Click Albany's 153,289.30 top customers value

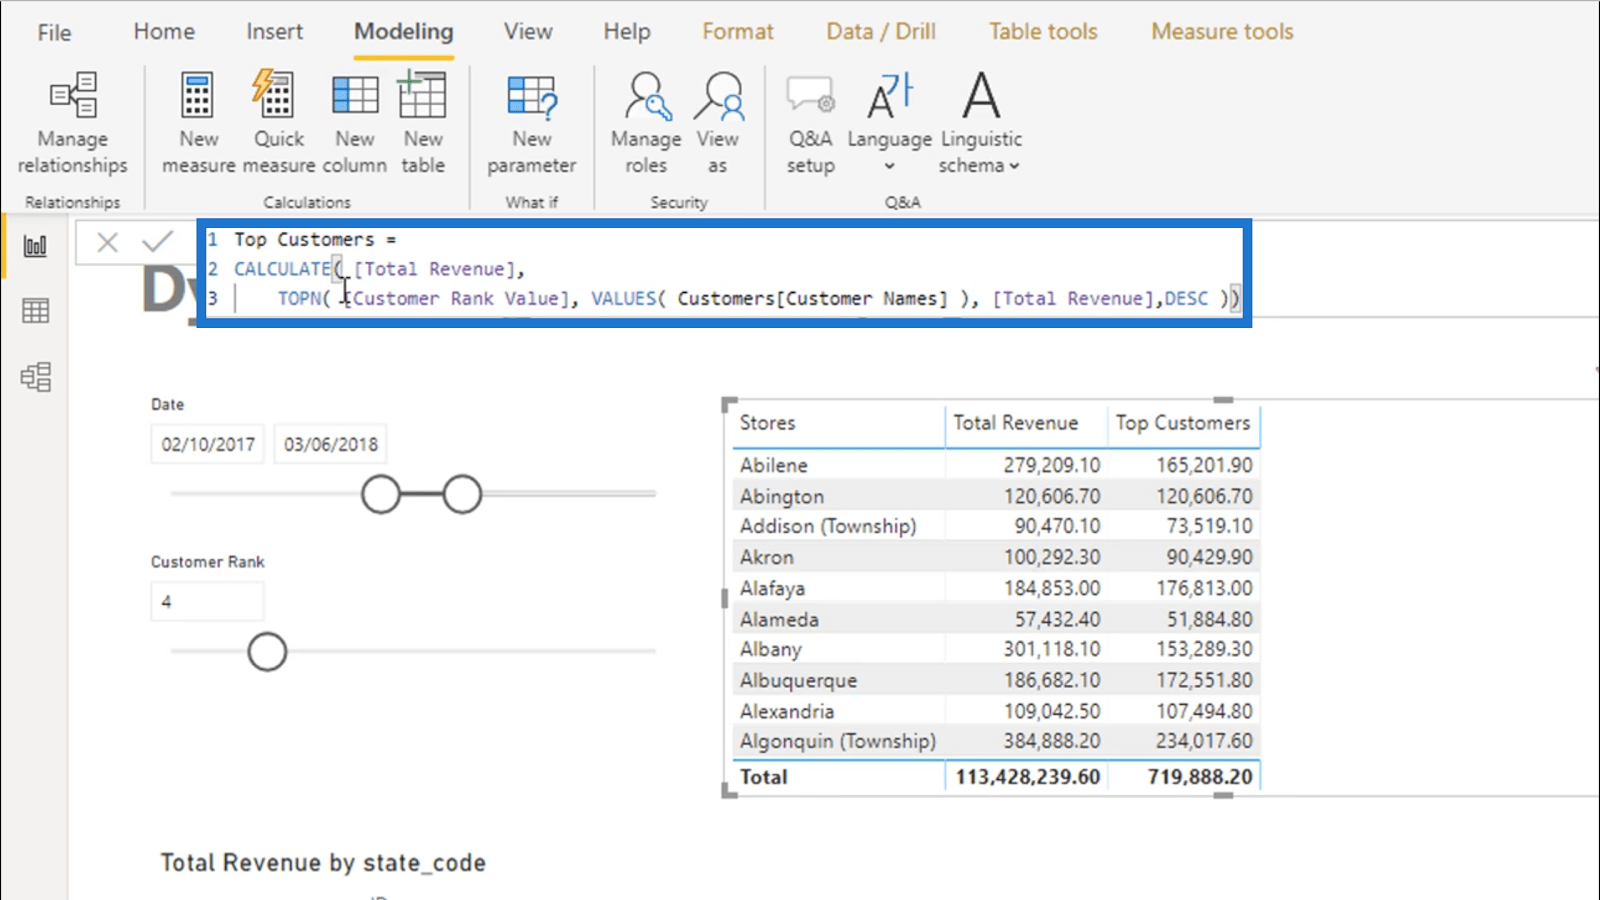point(1204,649)
